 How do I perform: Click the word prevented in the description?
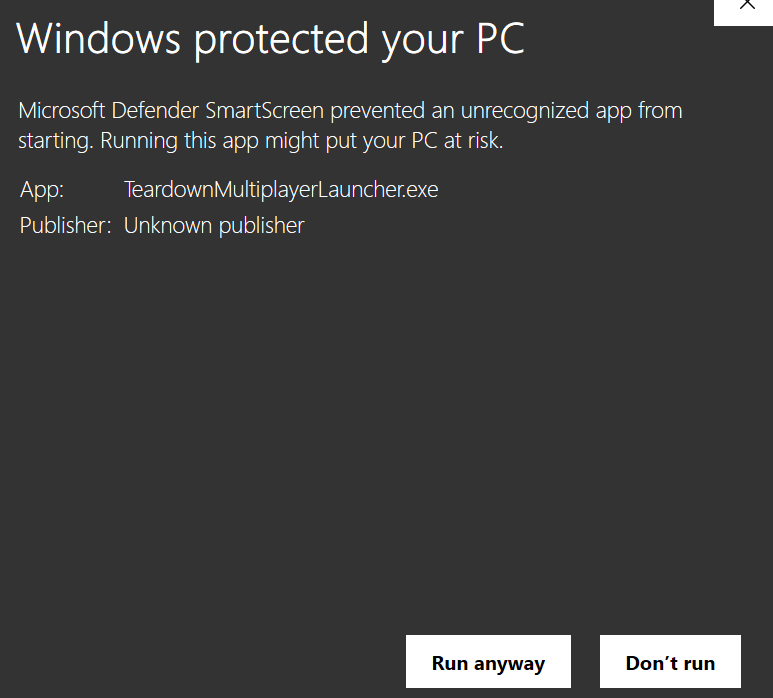[x=378, y=111]
